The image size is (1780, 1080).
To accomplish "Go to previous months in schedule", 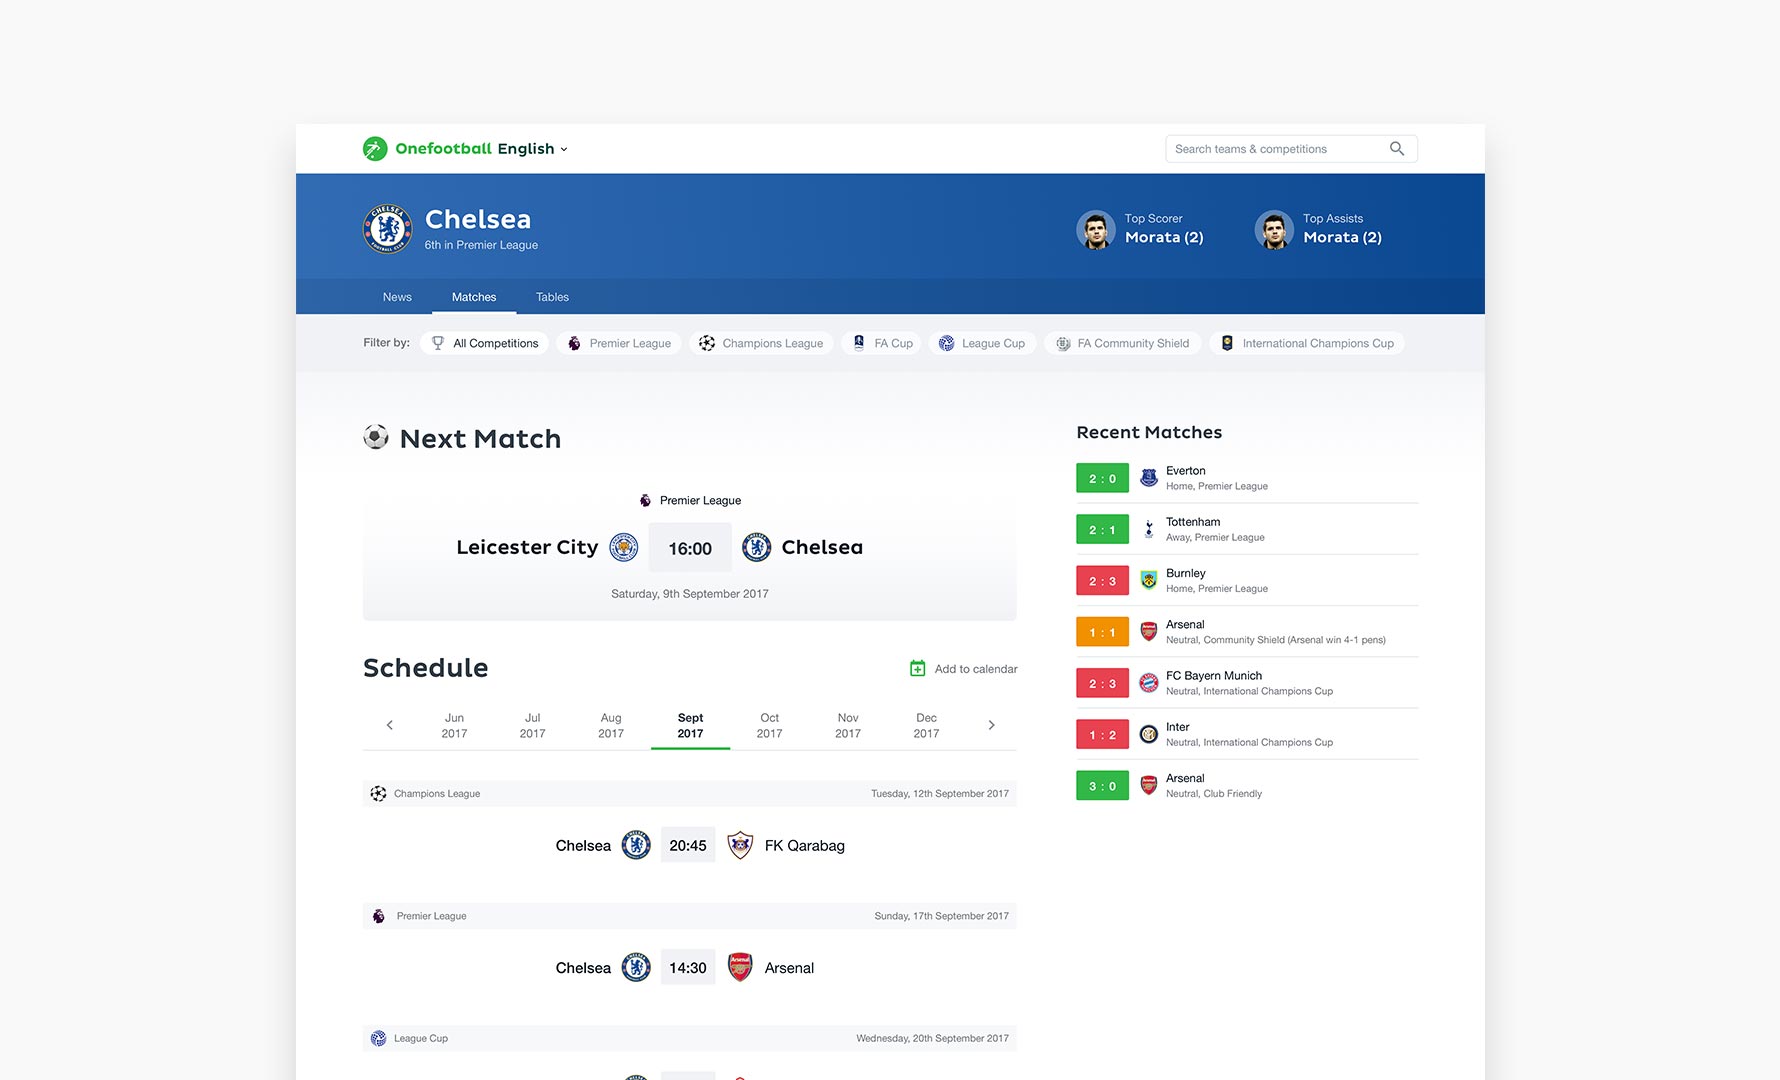I will tap(390, 725).
